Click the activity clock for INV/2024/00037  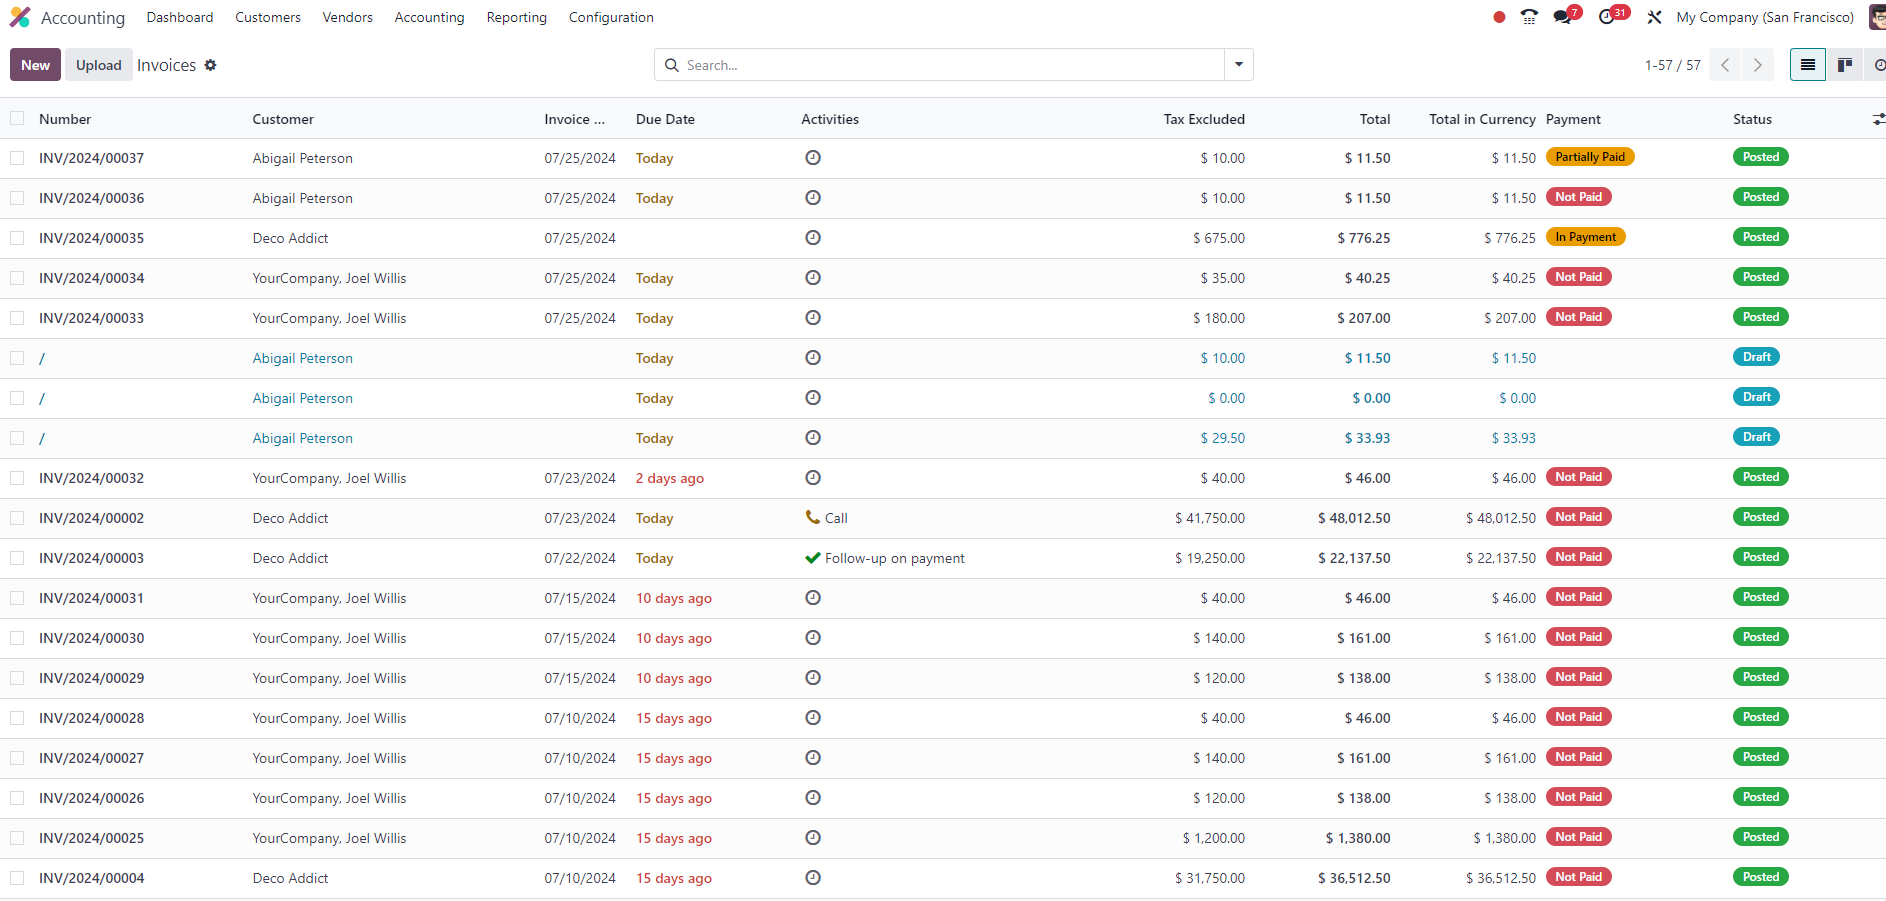[x=813, y=158]
